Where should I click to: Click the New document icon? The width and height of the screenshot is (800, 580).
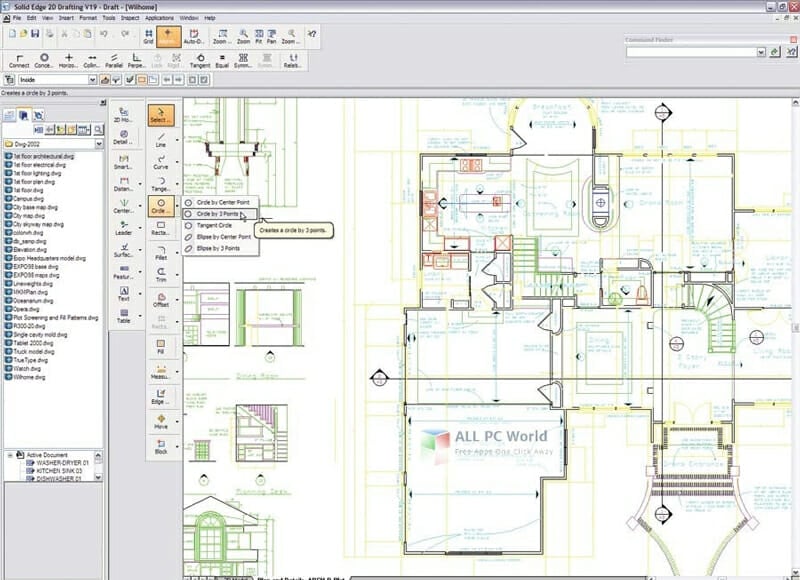click(12, 34)
